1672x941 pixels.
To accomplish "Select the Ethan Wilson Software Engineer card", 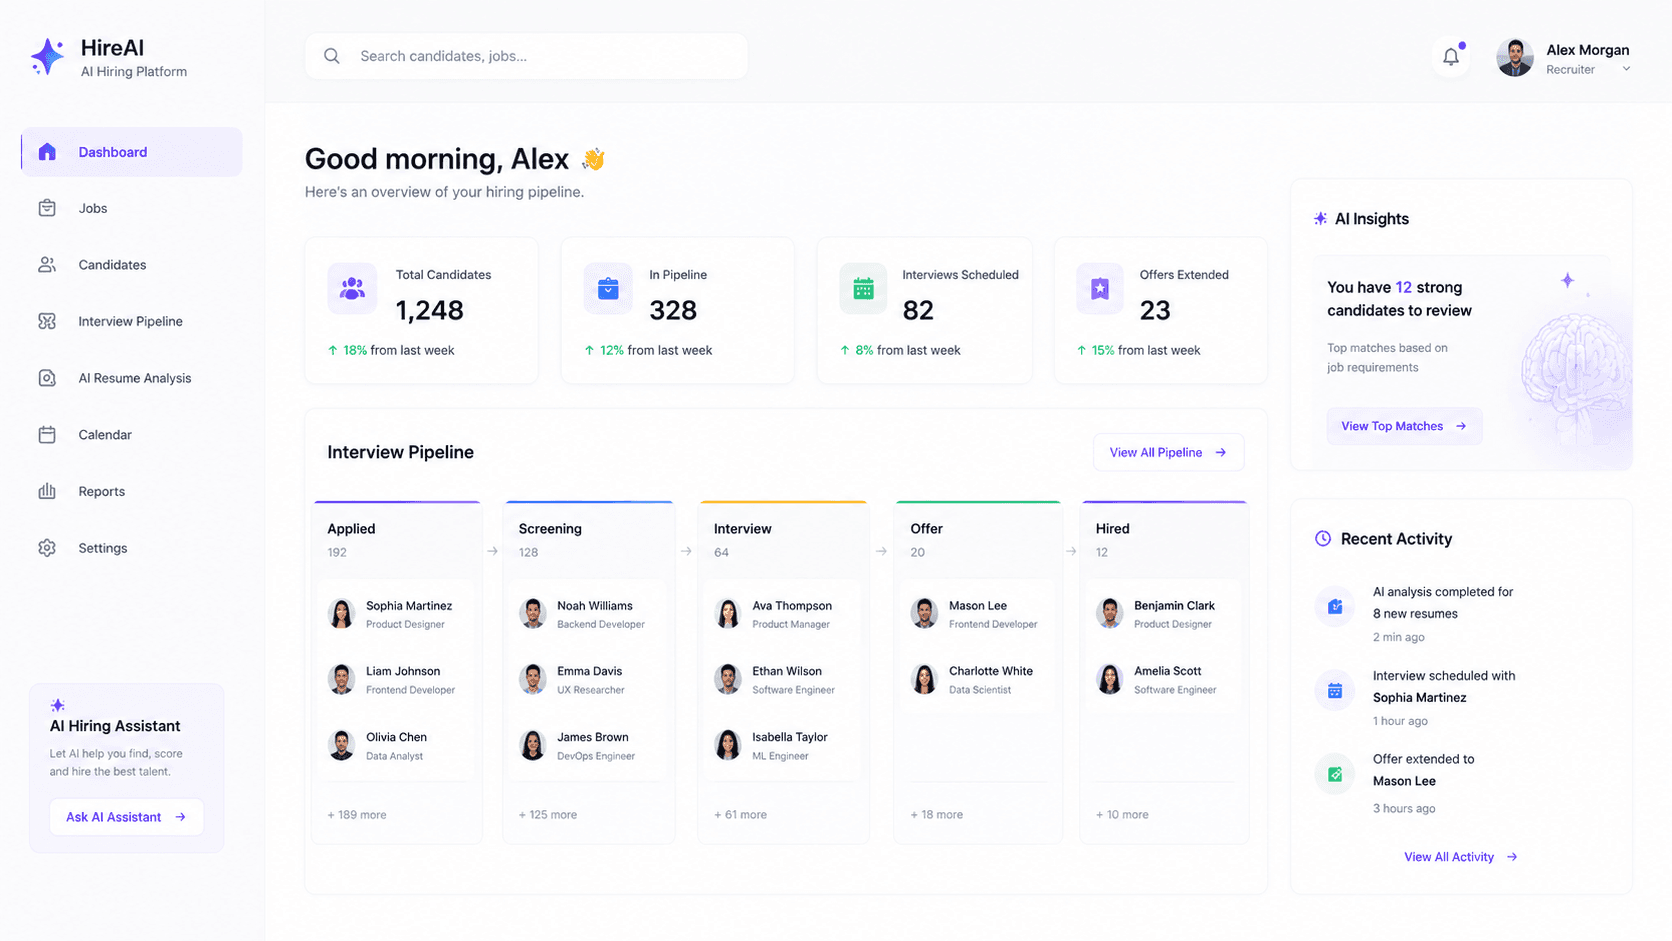I will (783, 680).
